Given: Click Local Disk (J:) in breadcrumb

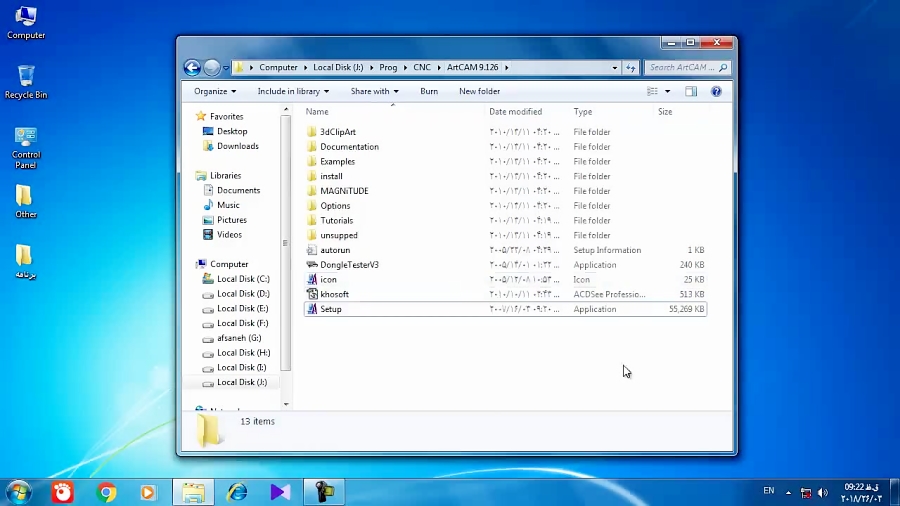Looking at the screenshot, I should click(338, 68).
